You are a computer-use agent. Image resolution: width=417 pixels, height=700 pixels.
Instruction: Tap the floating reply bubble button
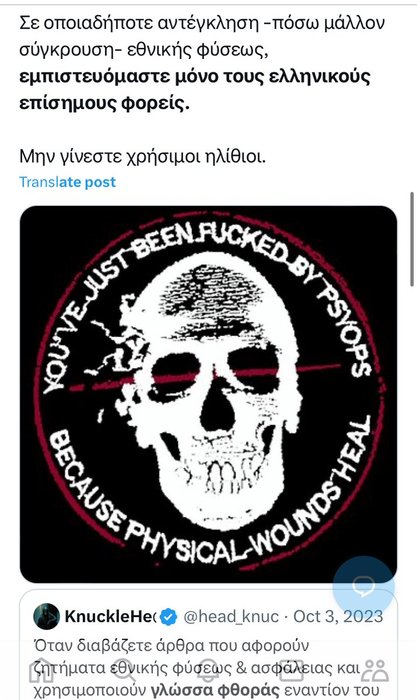[364, 586]
